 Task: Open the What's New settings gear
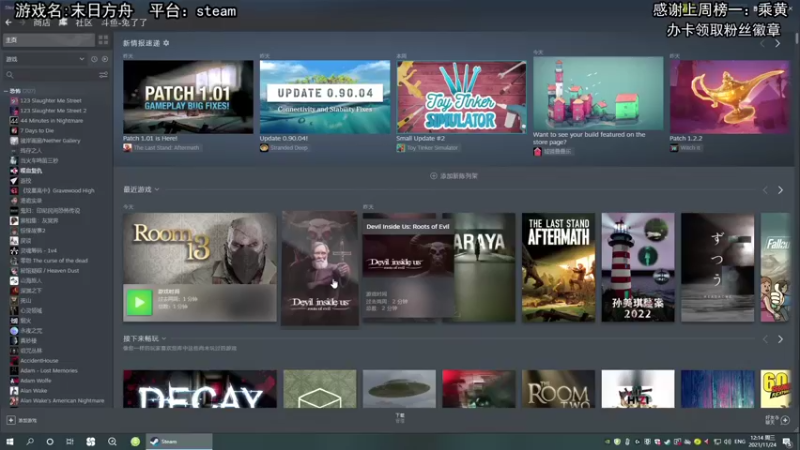tap(166, 43)
